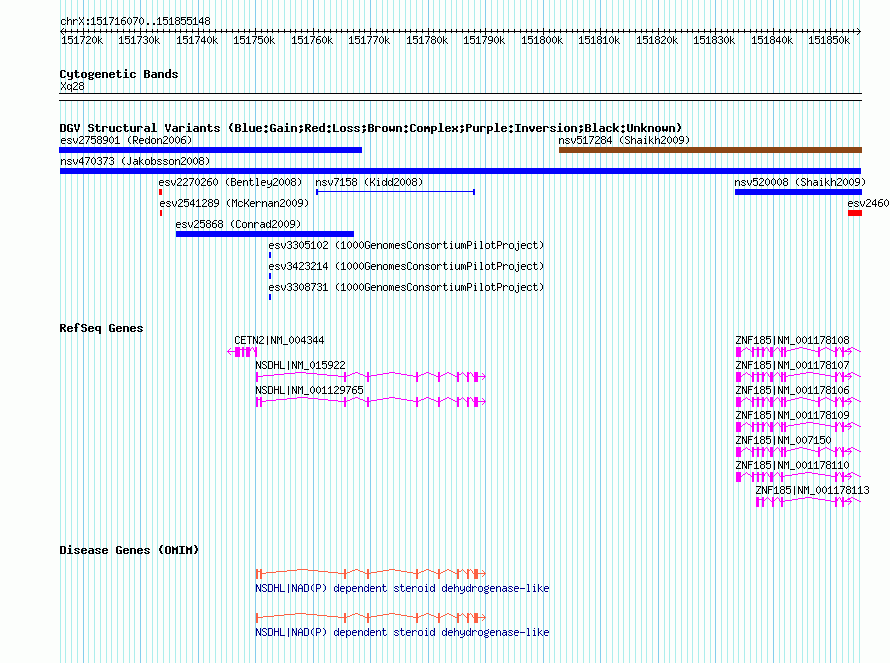Click the ZNF185 NM_001178113 transcript glyph

click(x=809, y=502)
